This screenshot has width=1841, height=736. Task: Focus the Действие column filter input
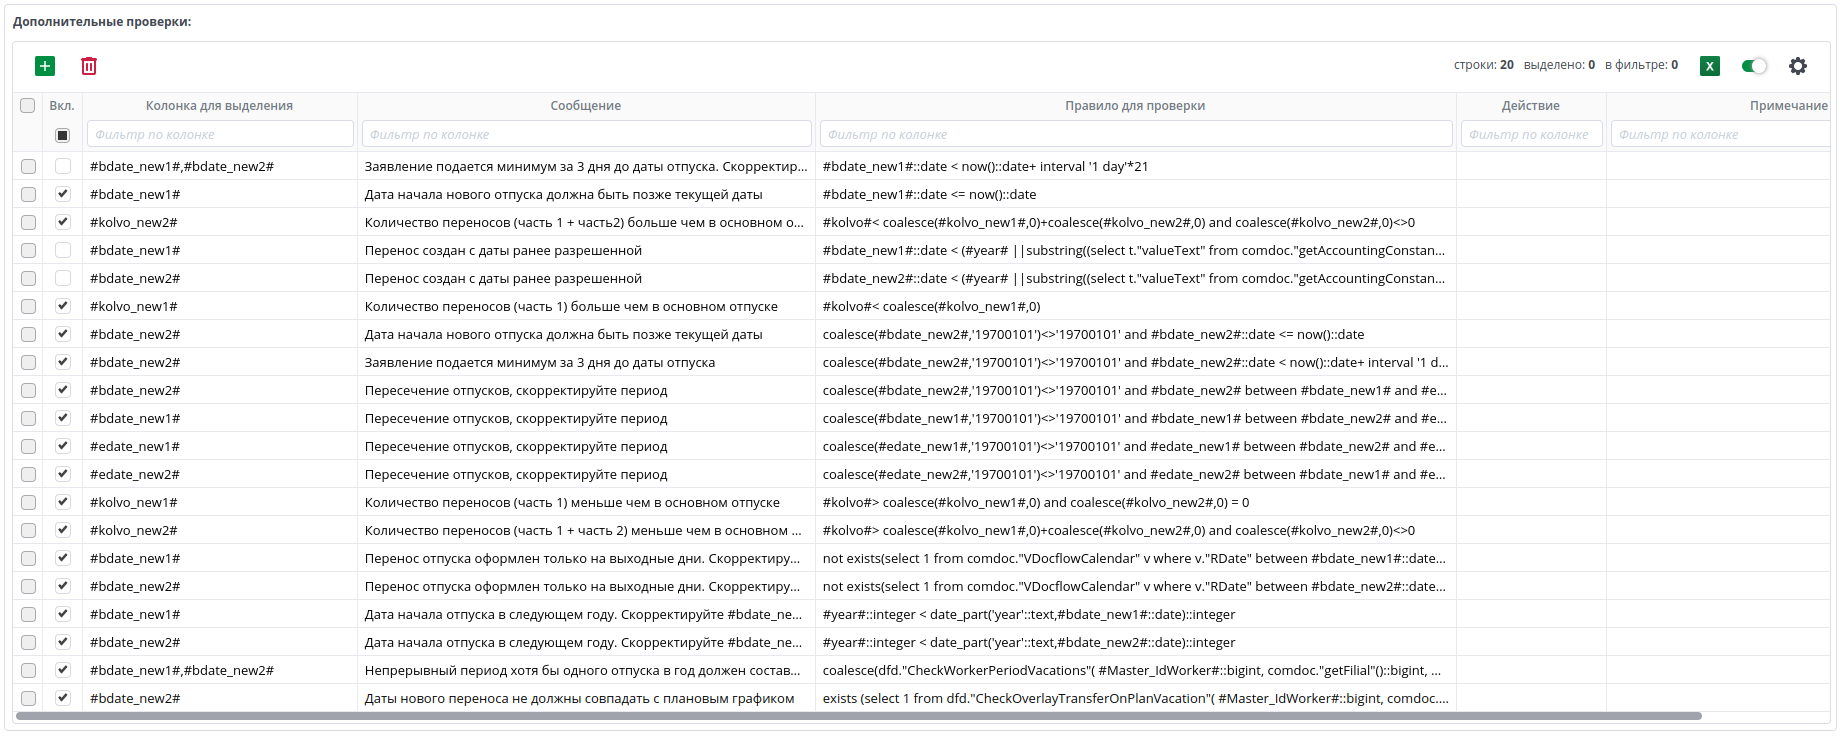pos(1531,135)
